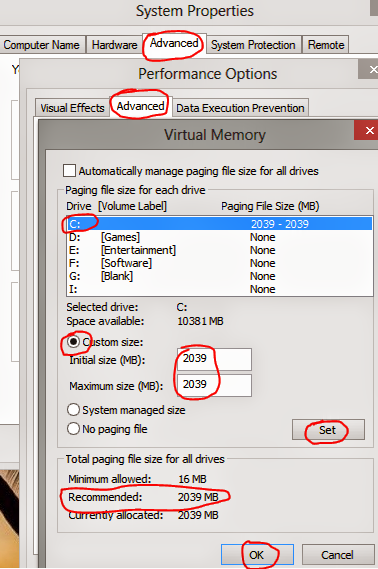Select drive F: [Software] row
Screen dimensions: 378x569
click(220, 263)
